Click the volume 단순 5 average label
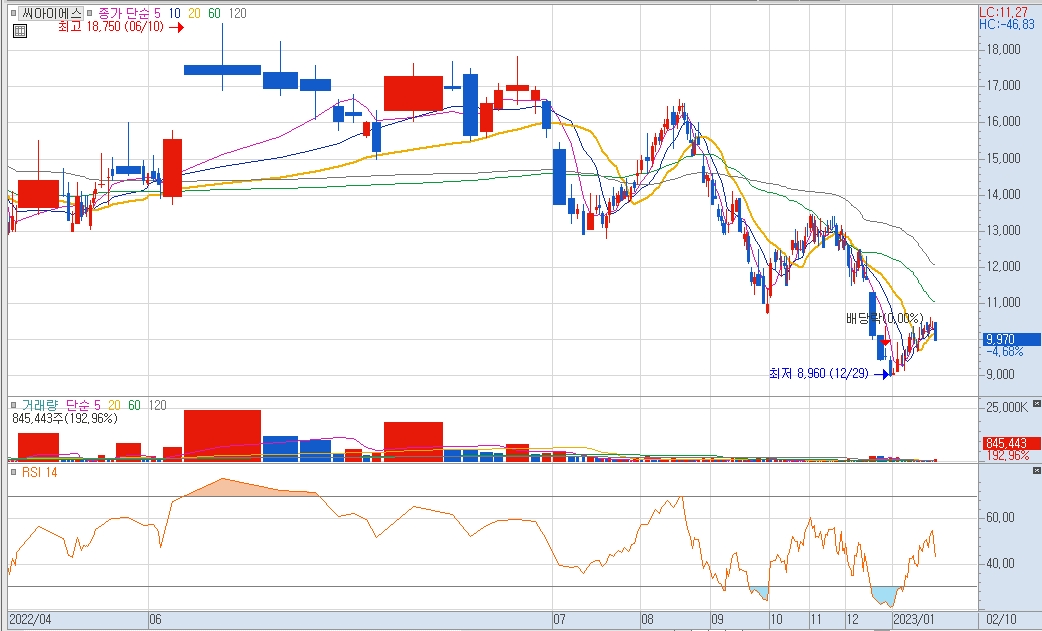This screenshot has width=1042, height=631. [x=83, y=405]
